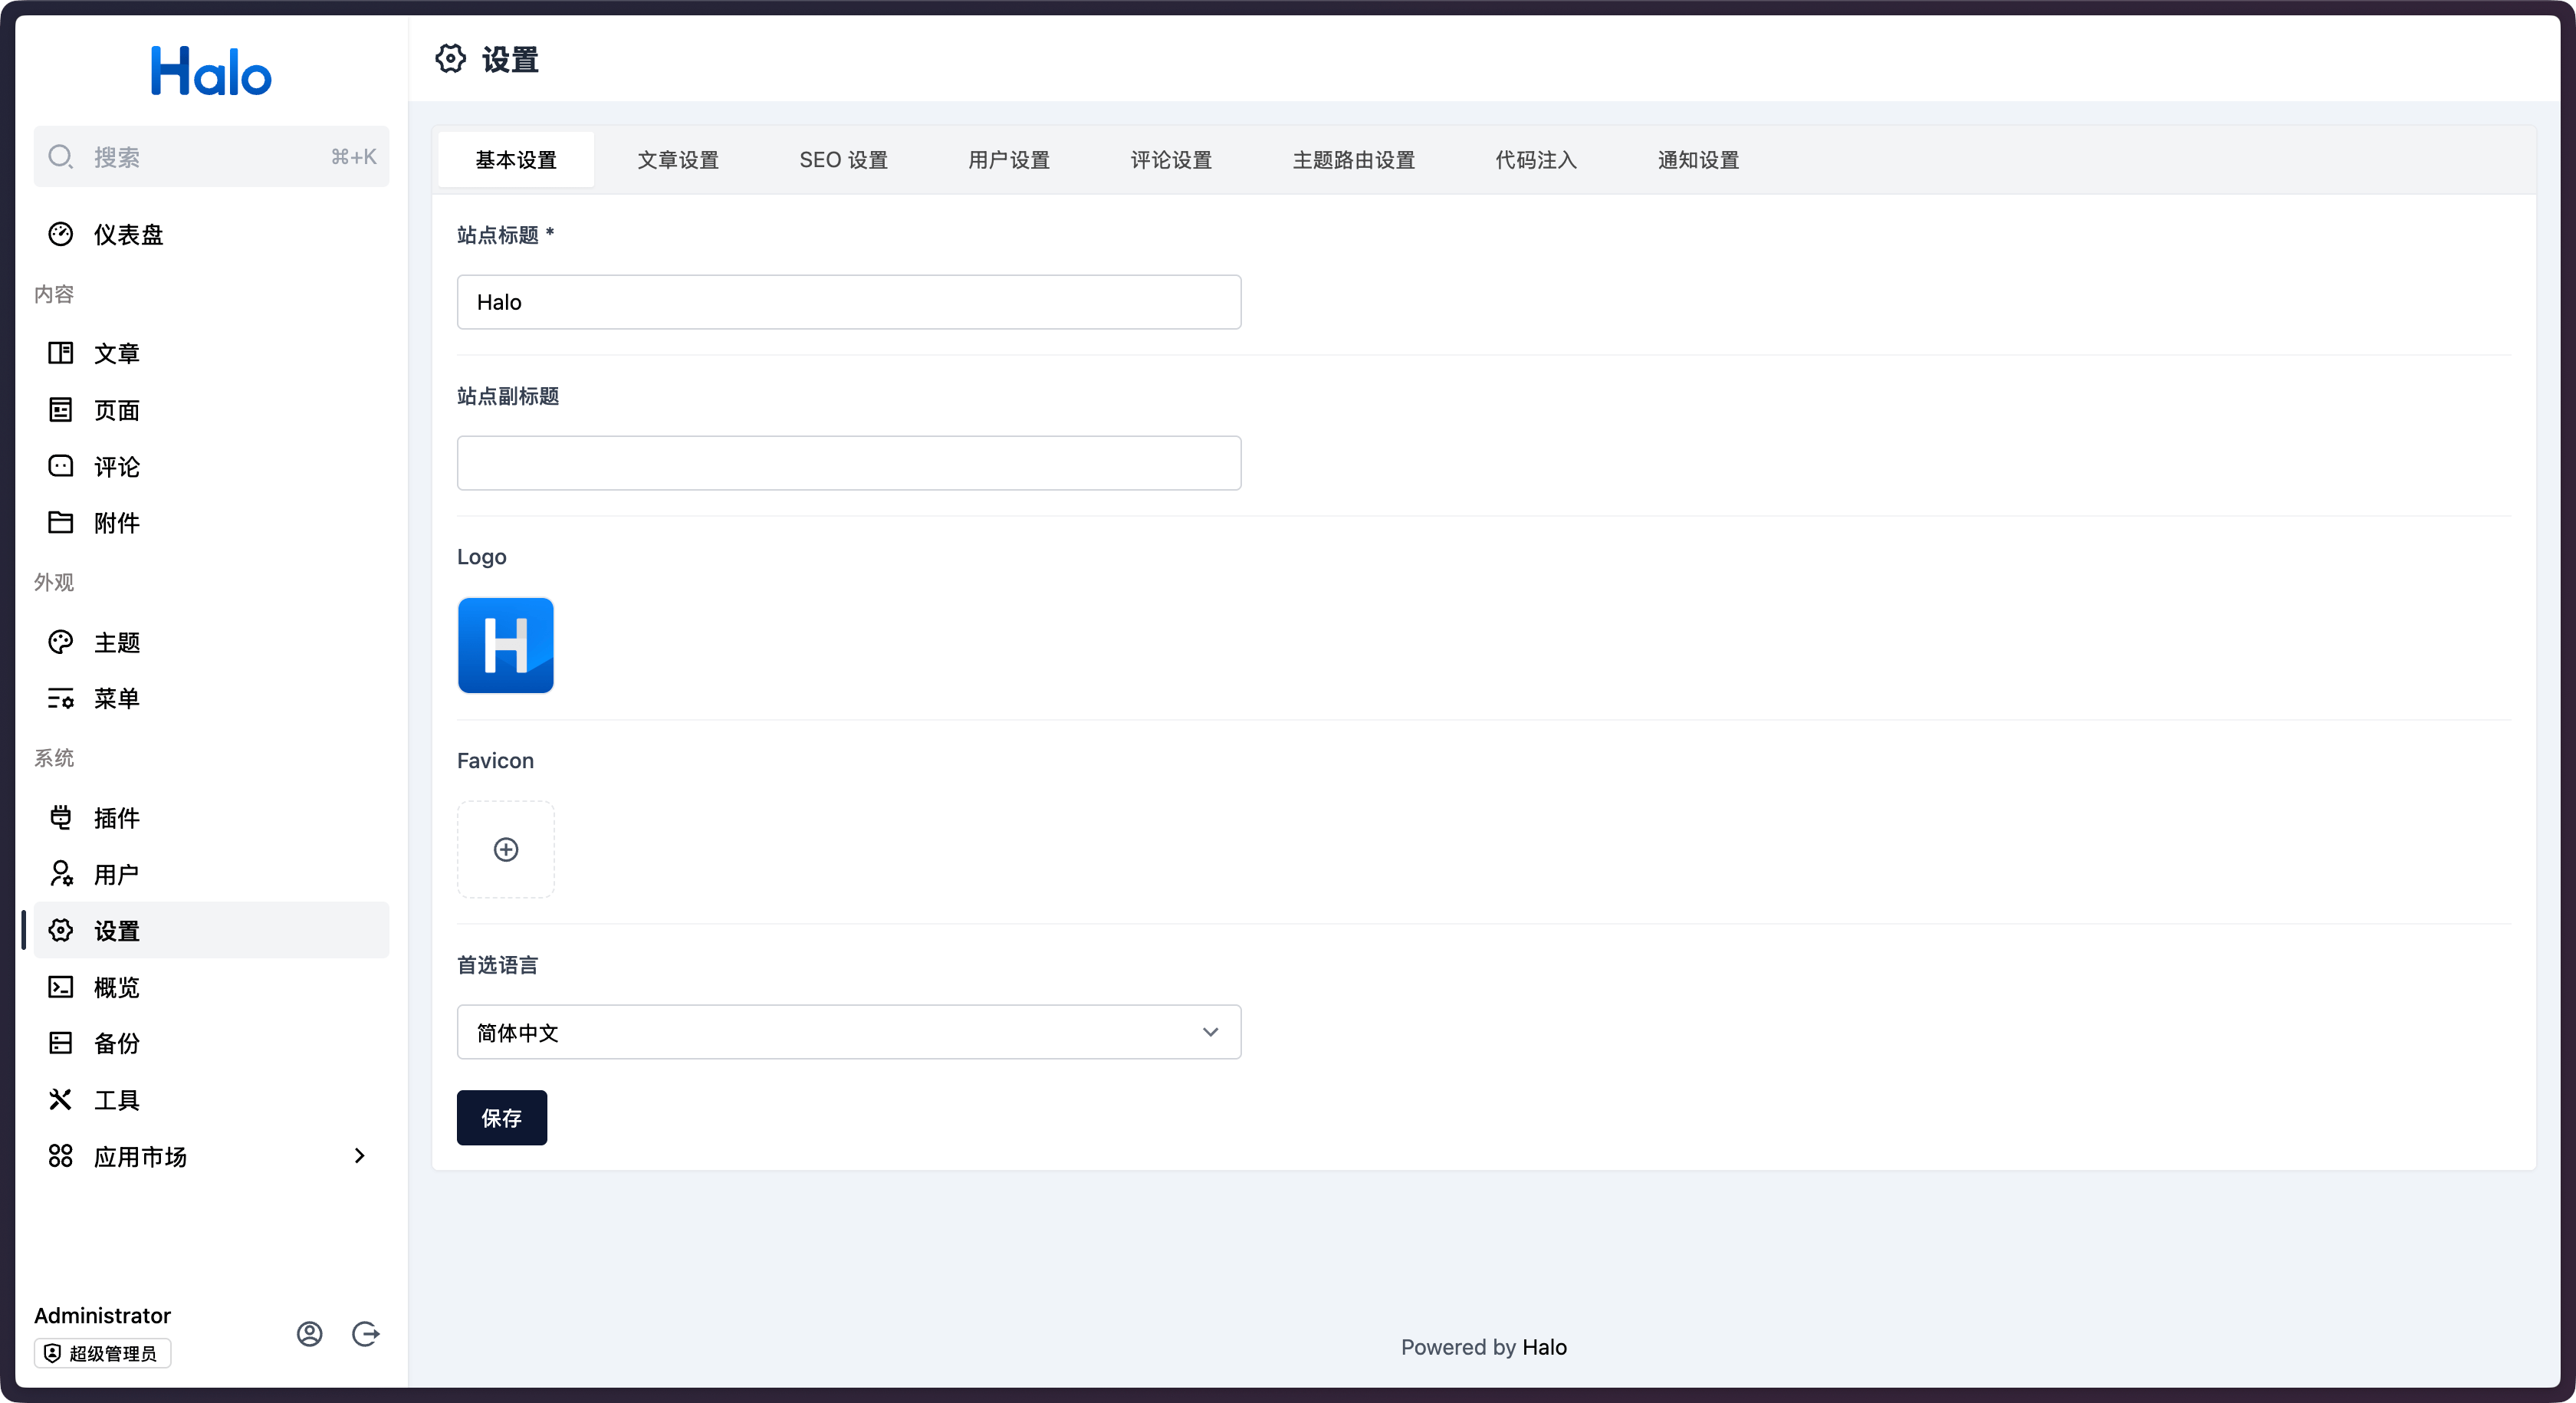Open the 评论 comments icon in sidebar
Viewport: 2576px width, 1403px height.
click(x=61, y=466)
